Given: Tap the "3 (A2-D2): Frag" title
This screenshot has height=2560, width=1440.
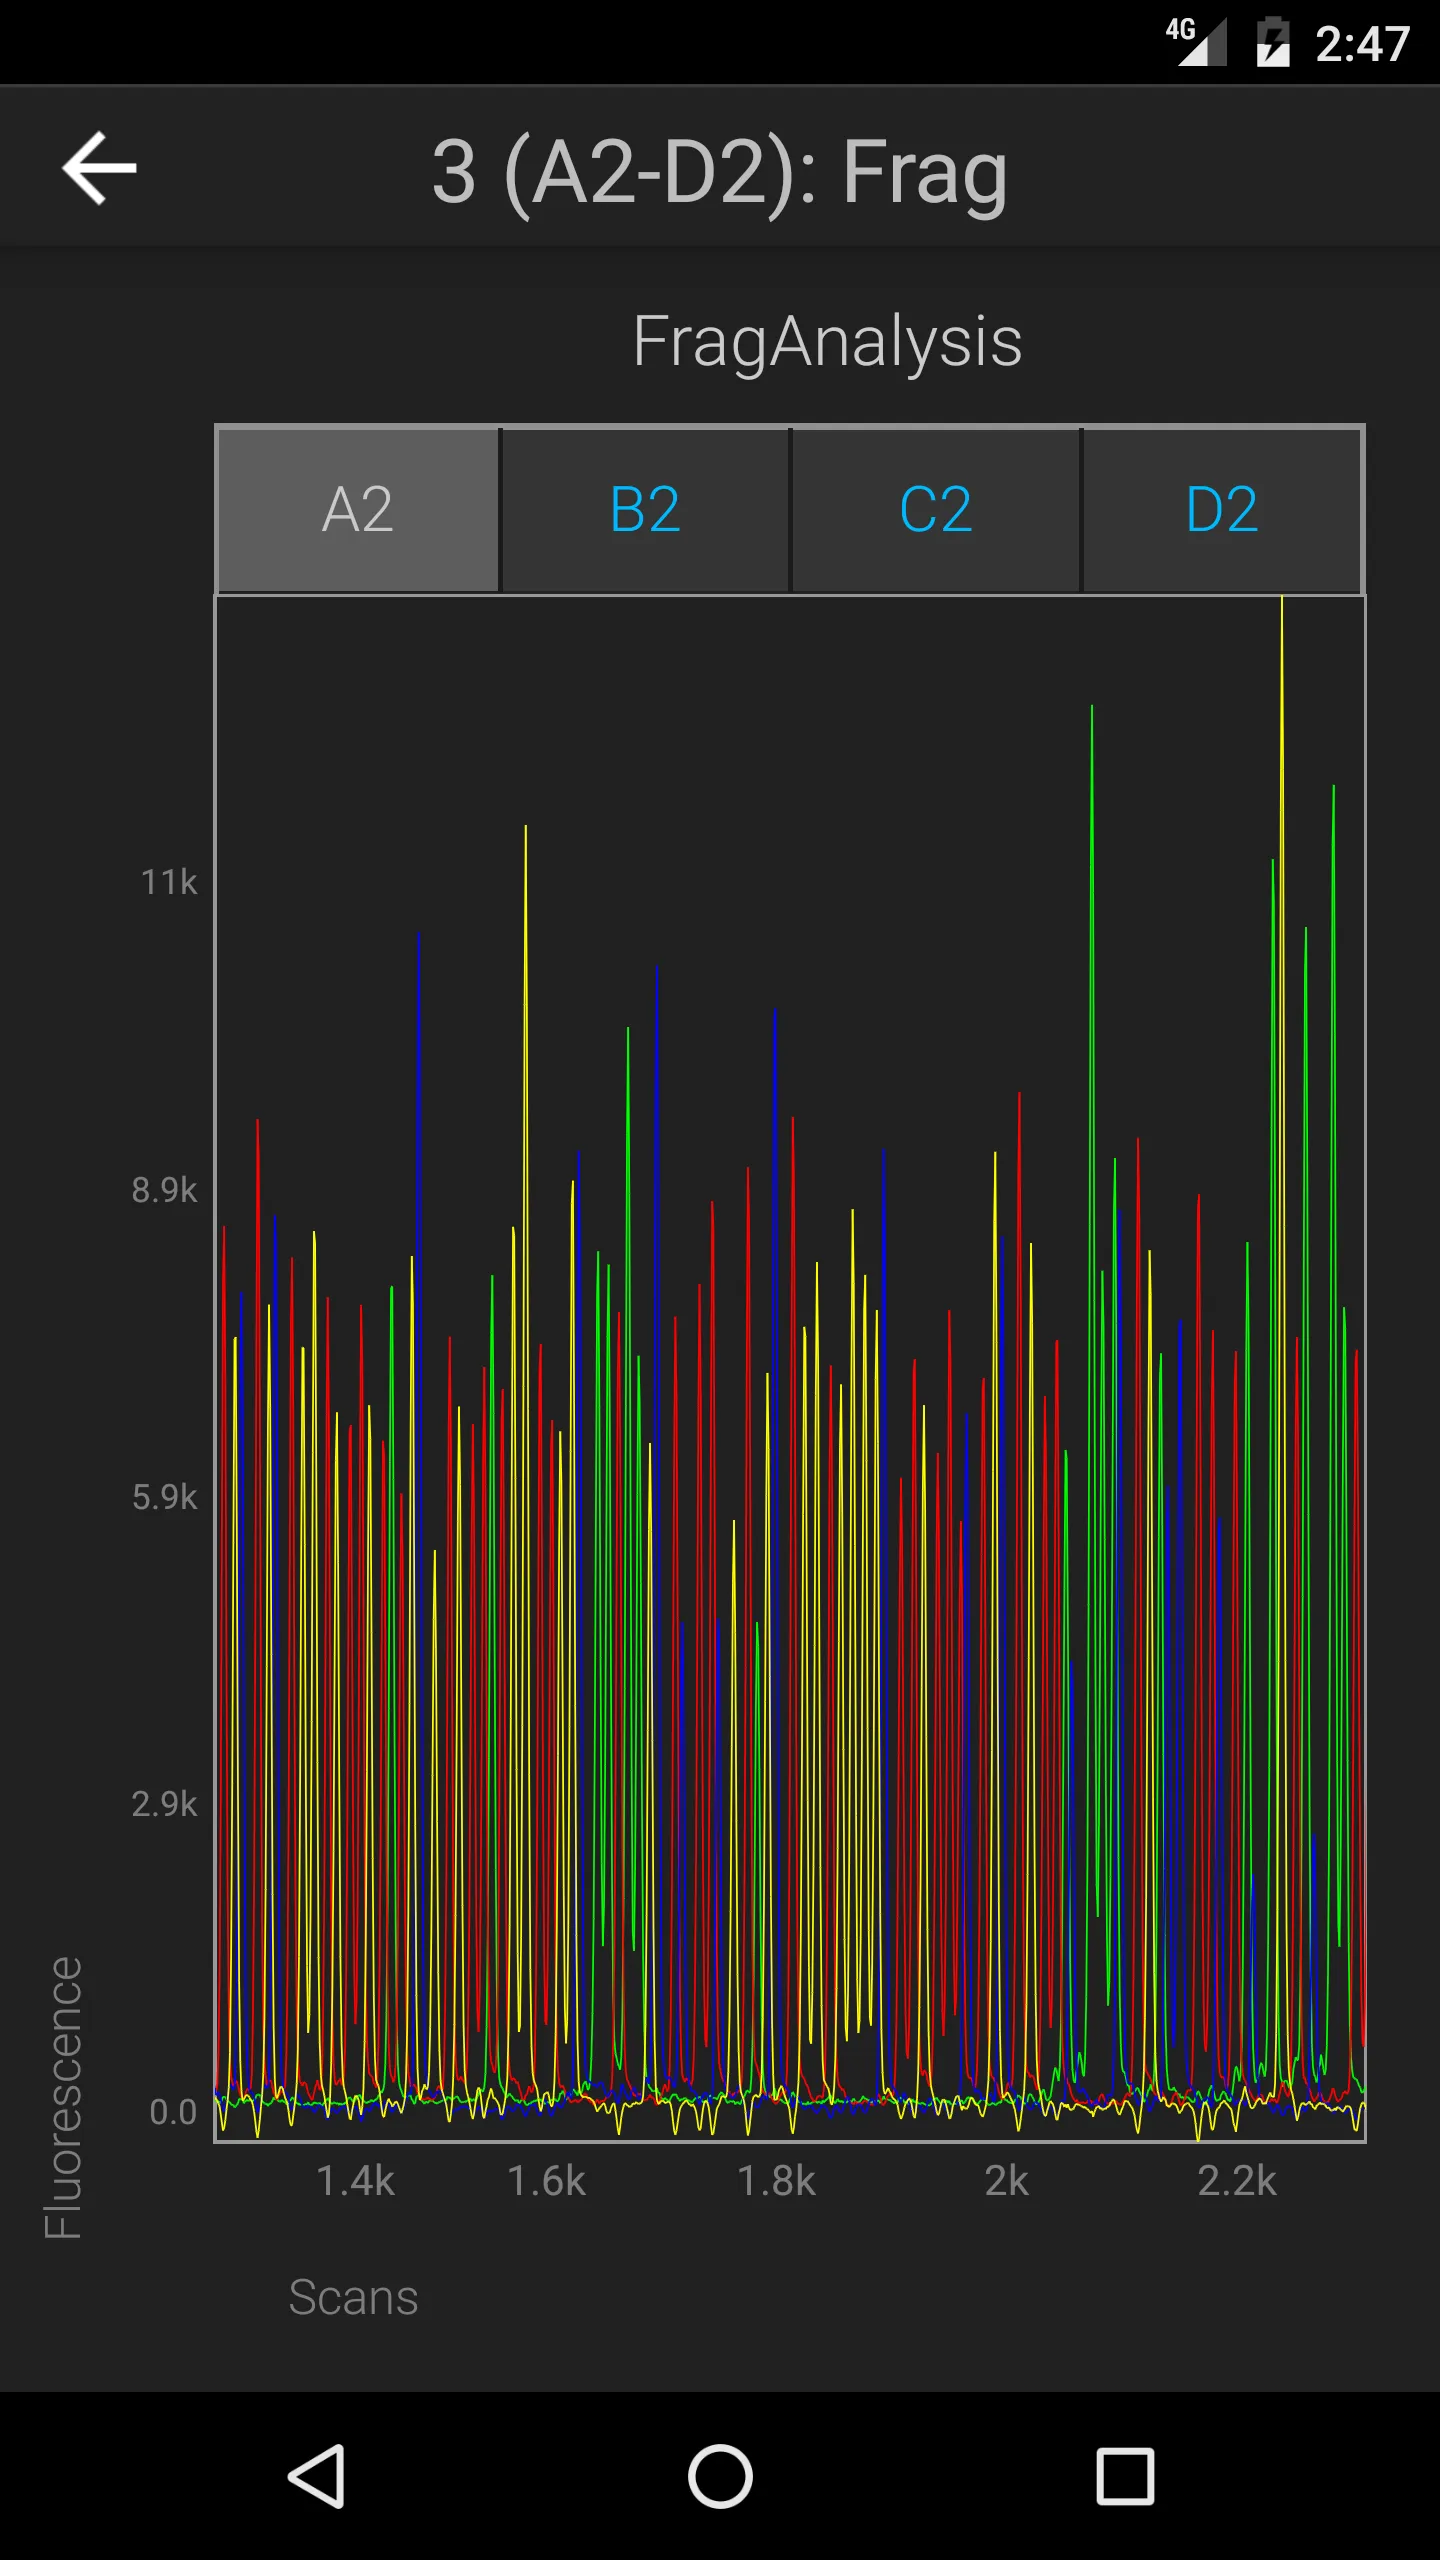Looking at the screenshot, I should point(720,172).
